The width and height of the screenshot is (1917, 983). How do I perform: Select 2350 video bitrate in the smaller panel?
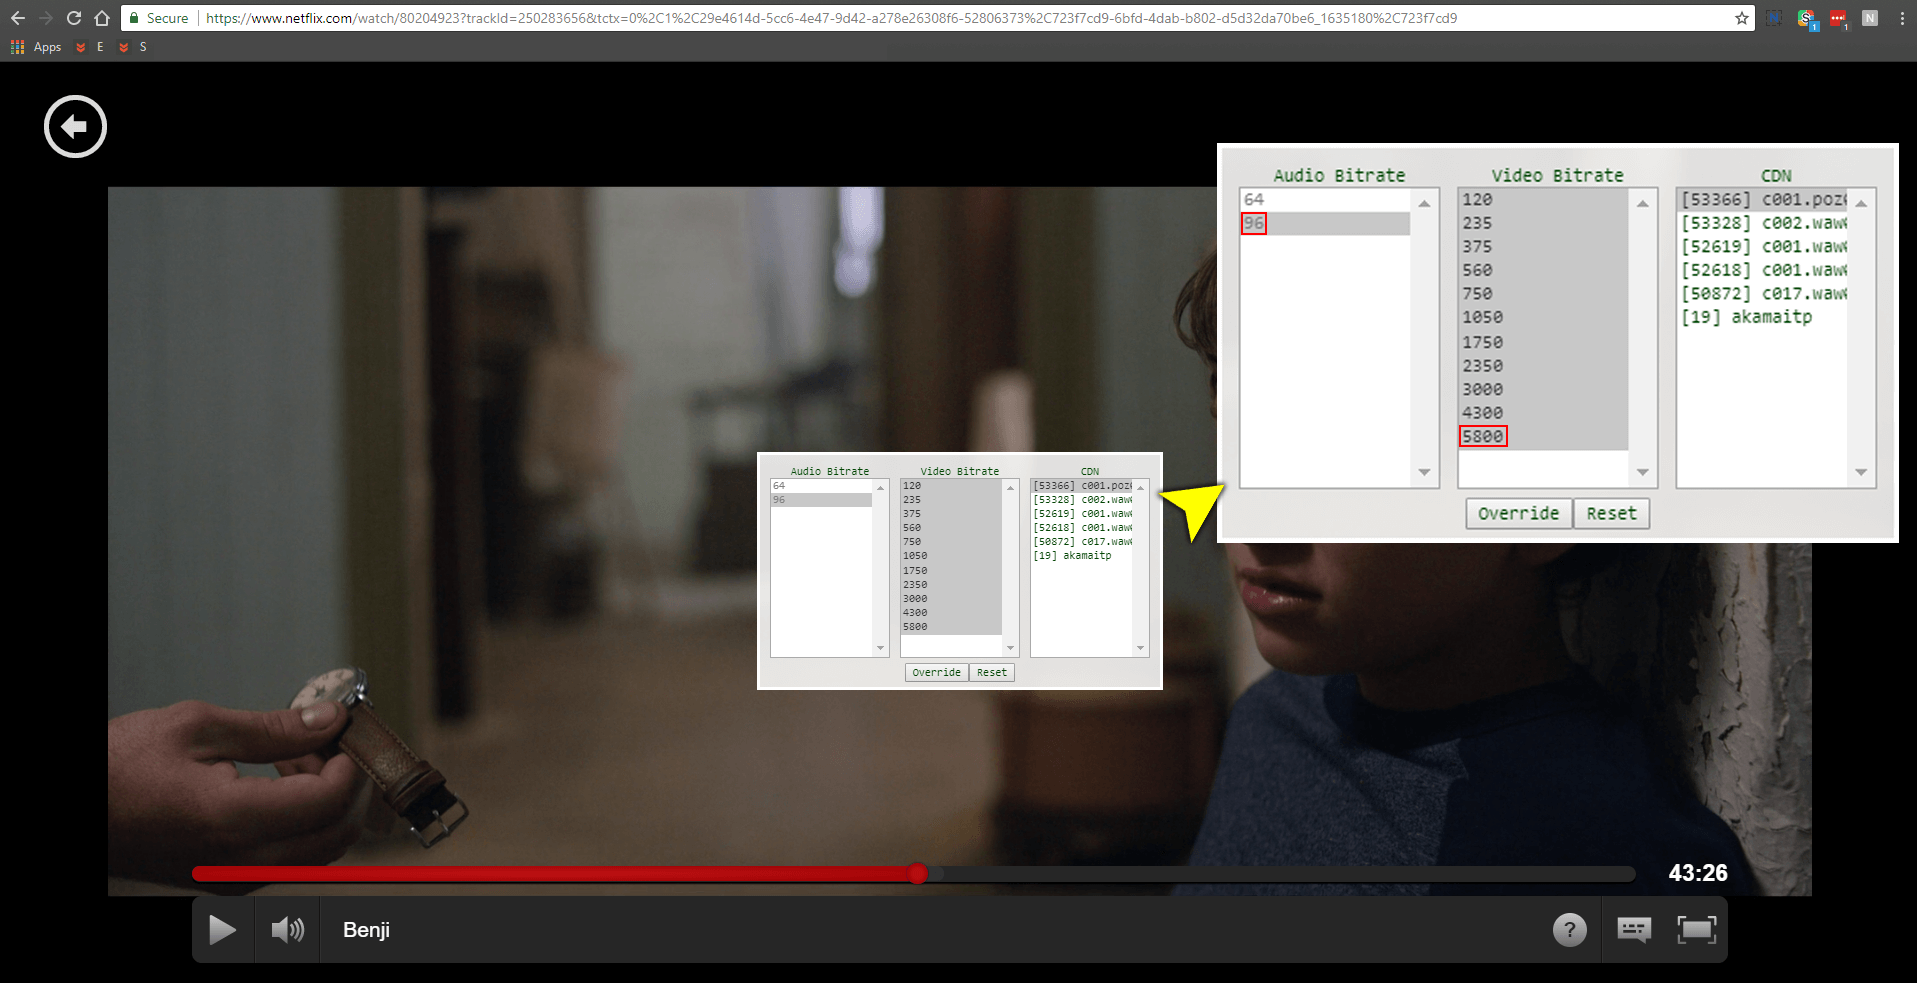click(951, 585)
